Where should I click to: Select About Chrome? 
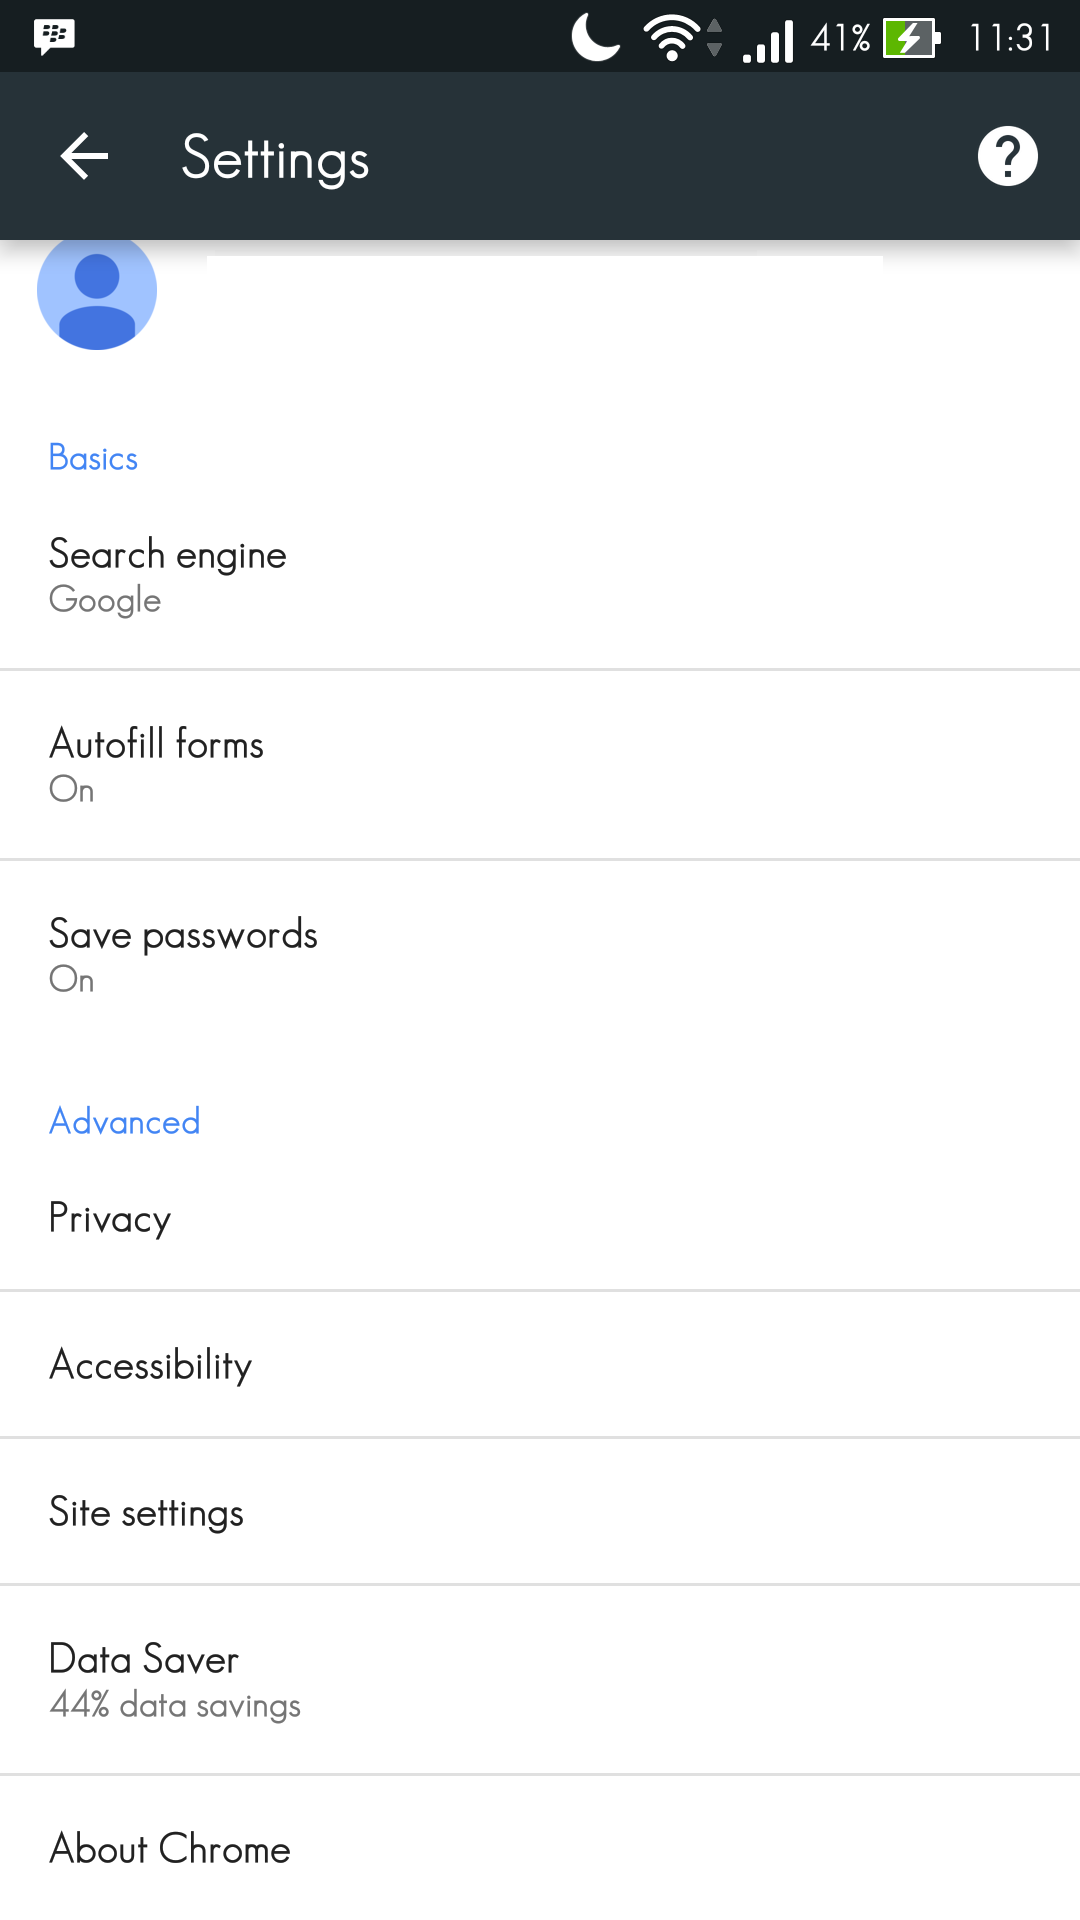coord(540,1849)
